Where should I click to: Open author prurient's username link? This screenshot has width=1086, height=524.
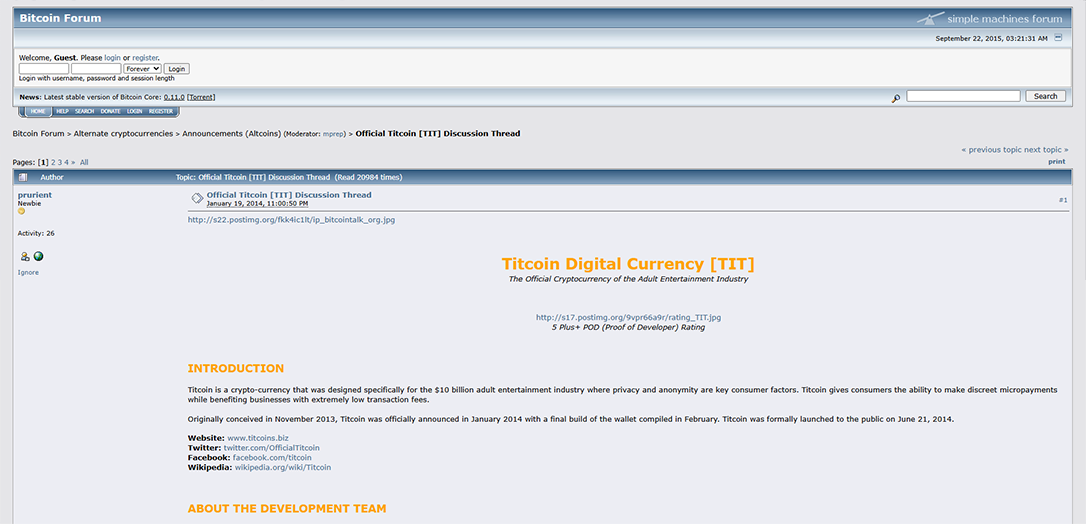coord(35,195)
